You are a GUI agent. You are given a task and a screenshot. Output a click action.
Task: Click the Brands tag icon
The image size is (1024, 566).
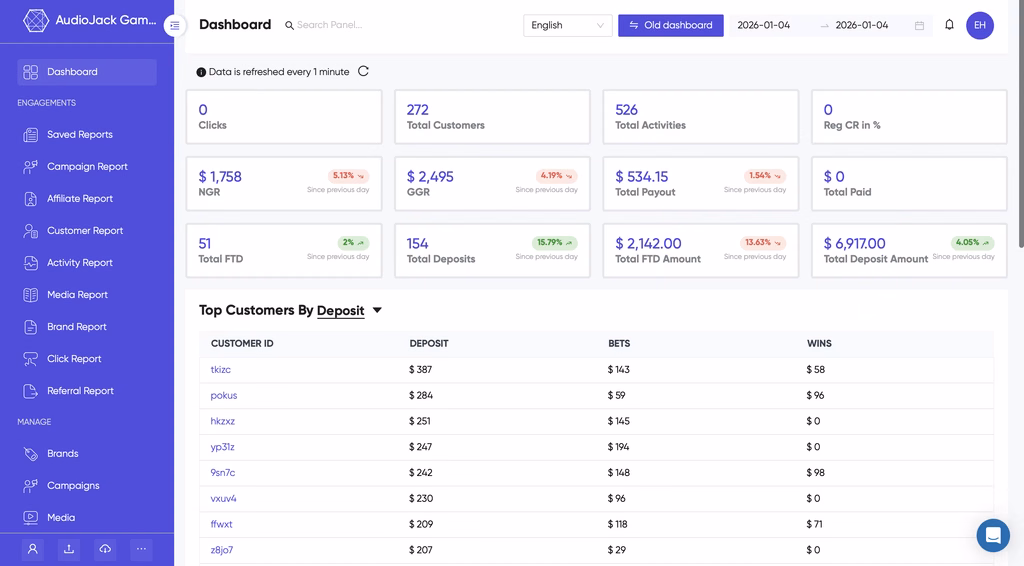click(31, 453)
